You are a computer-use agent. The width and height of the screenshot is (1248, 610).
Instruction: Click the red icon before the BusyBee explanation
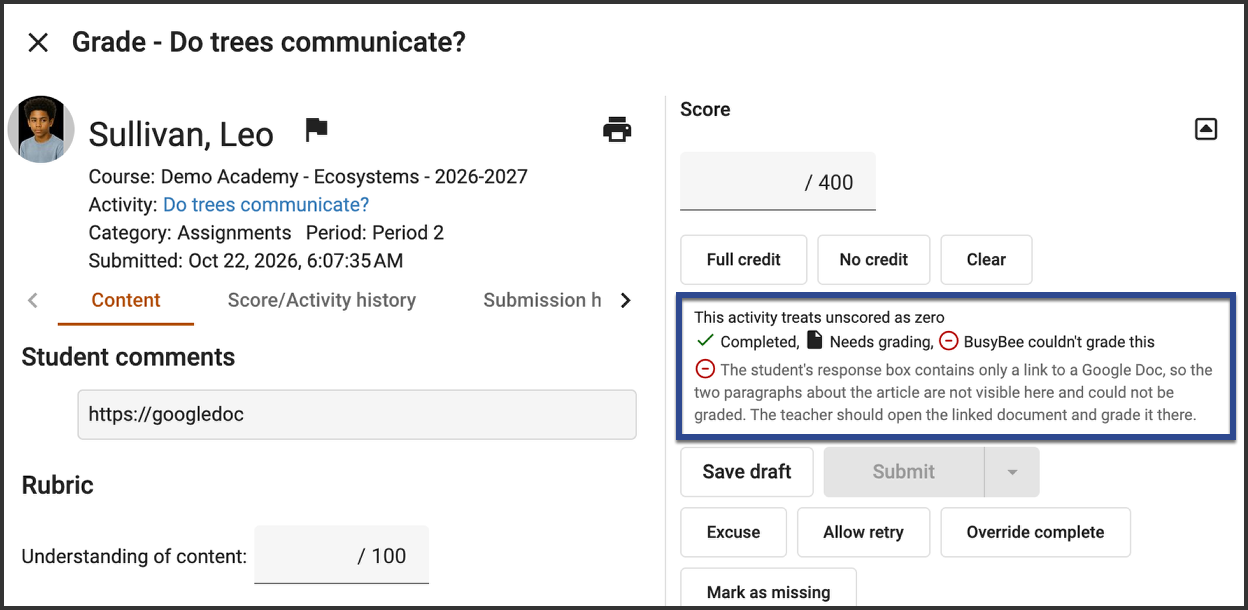(x=705, y=369)
